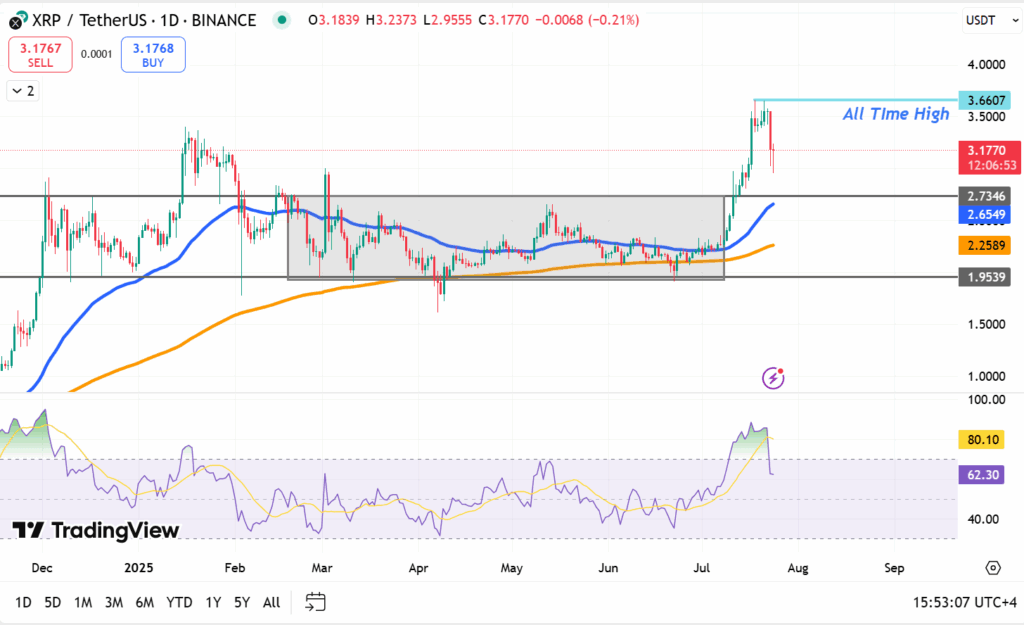Click the Jul label on time axis

point(701,568)
